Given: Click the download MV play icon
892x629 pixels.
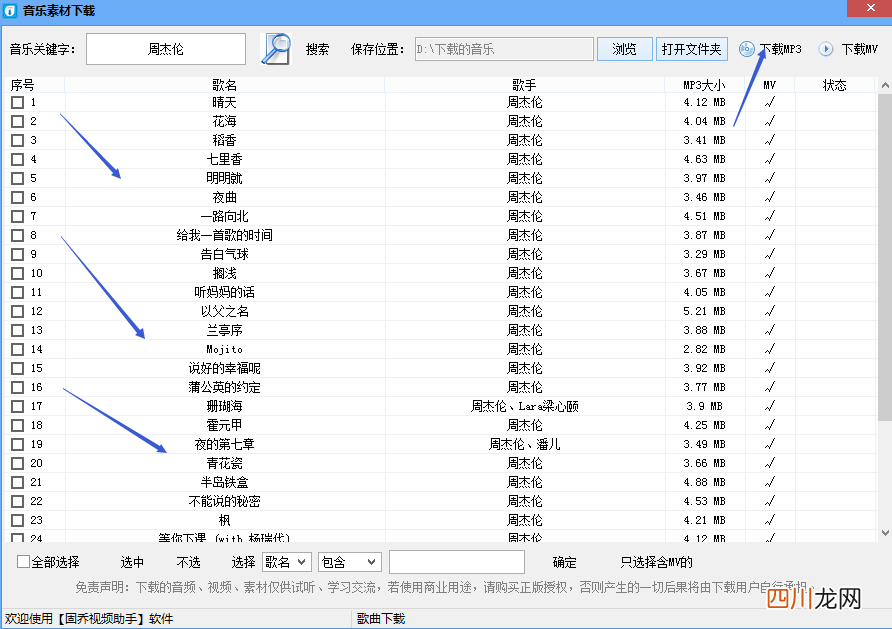Looking at the screenshot, I should point(826,49).
